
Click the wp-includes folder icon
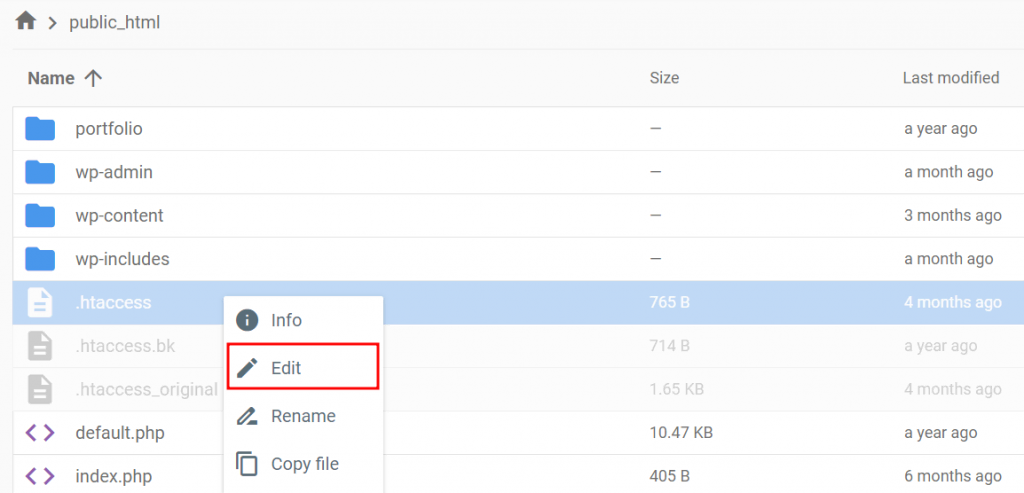pyautogui.click(x=40, y=259)
